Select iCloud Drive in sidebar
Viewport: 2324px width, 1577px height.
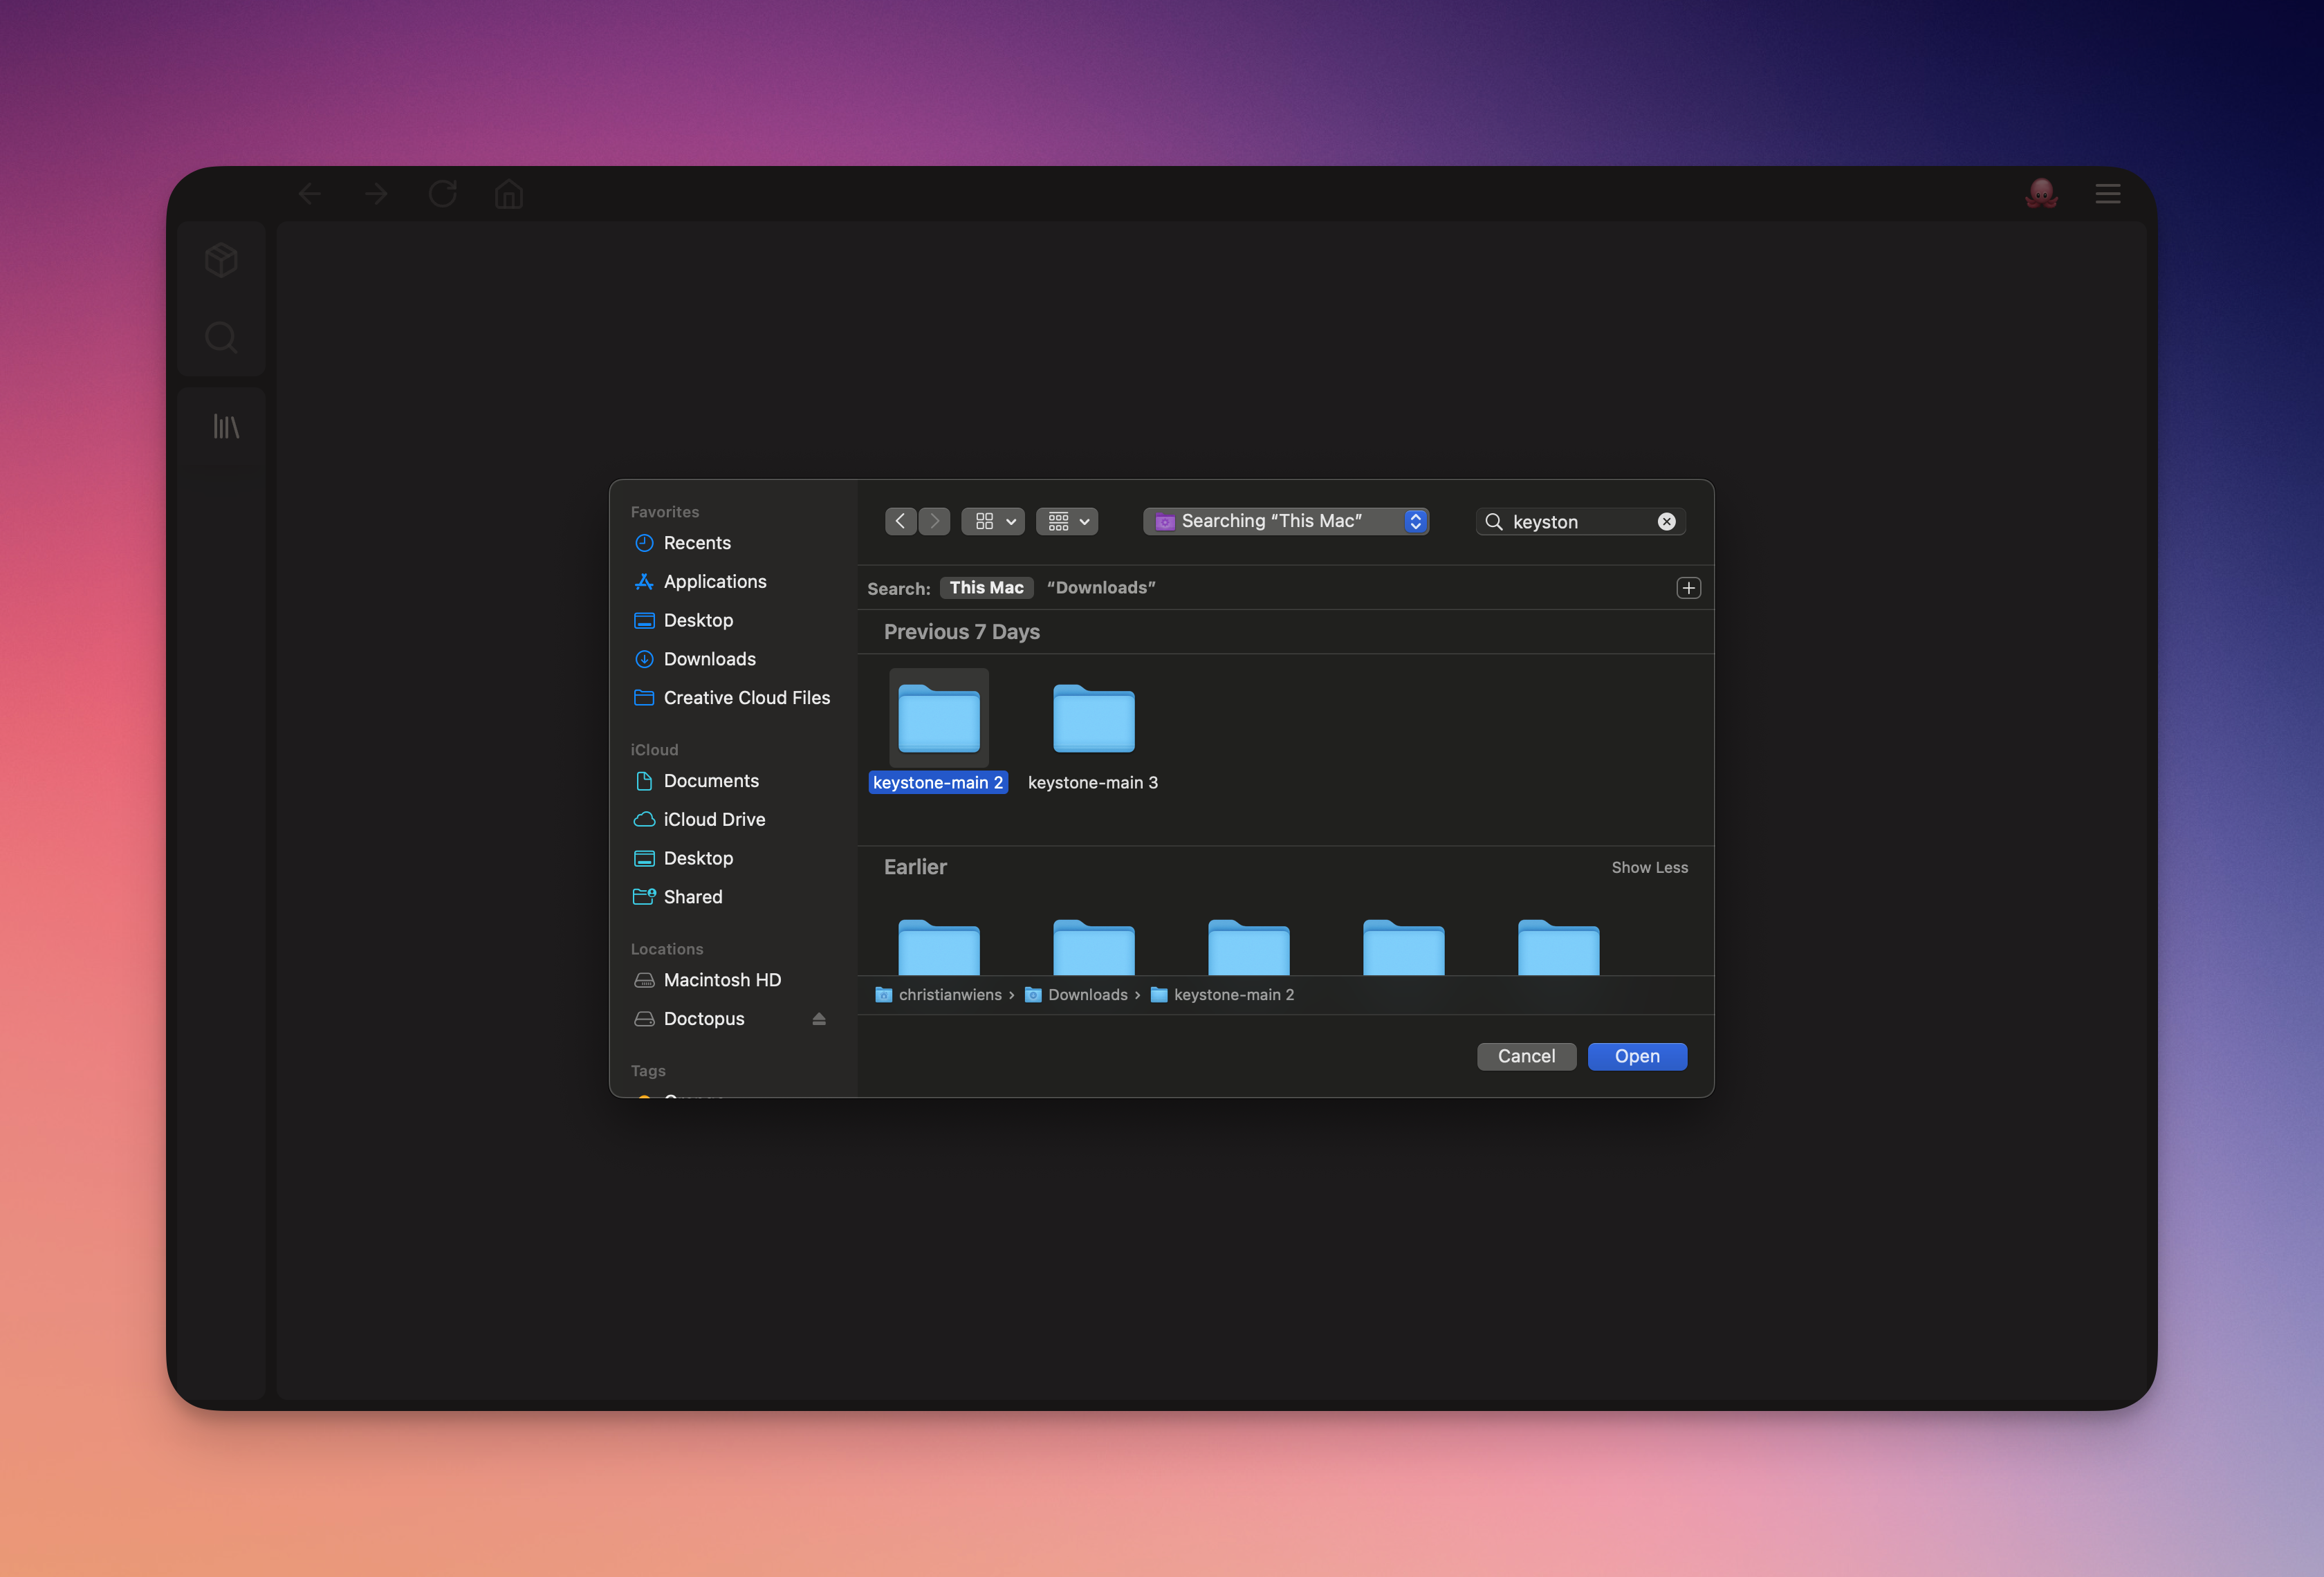[714, 820]
